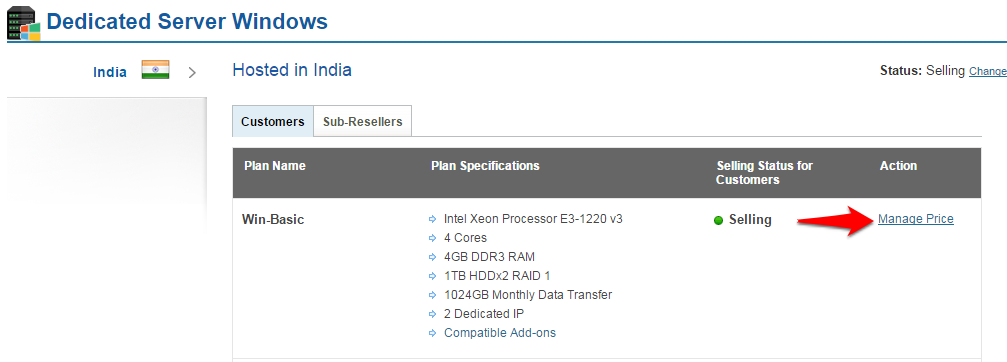Image resolution: width=1007 pixels, height=362 pixels.
Task: Click the Change status link
Action: [x=988, y=71]
